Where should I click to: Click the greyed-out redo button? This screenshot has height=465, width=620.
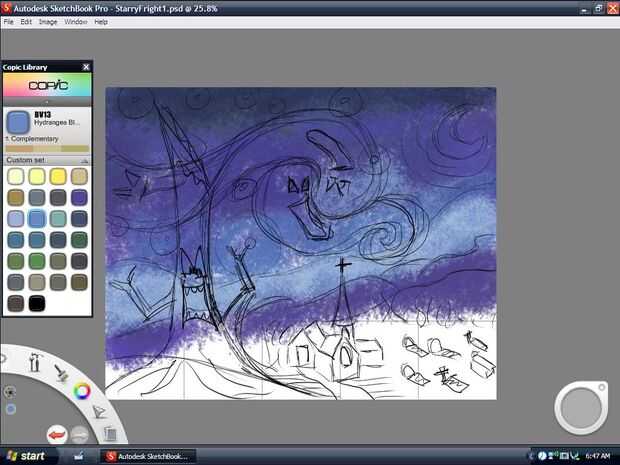pos(80,435)
